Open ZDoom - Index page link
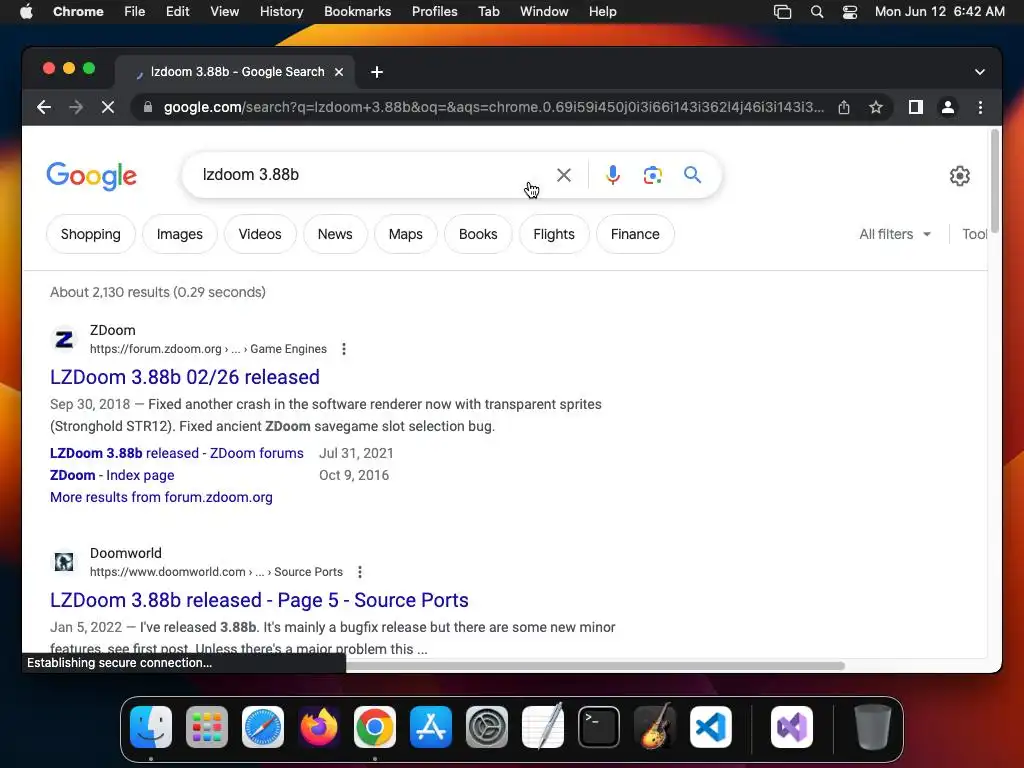The width and height of the screenshot is (1024, 768). [112, 475]
